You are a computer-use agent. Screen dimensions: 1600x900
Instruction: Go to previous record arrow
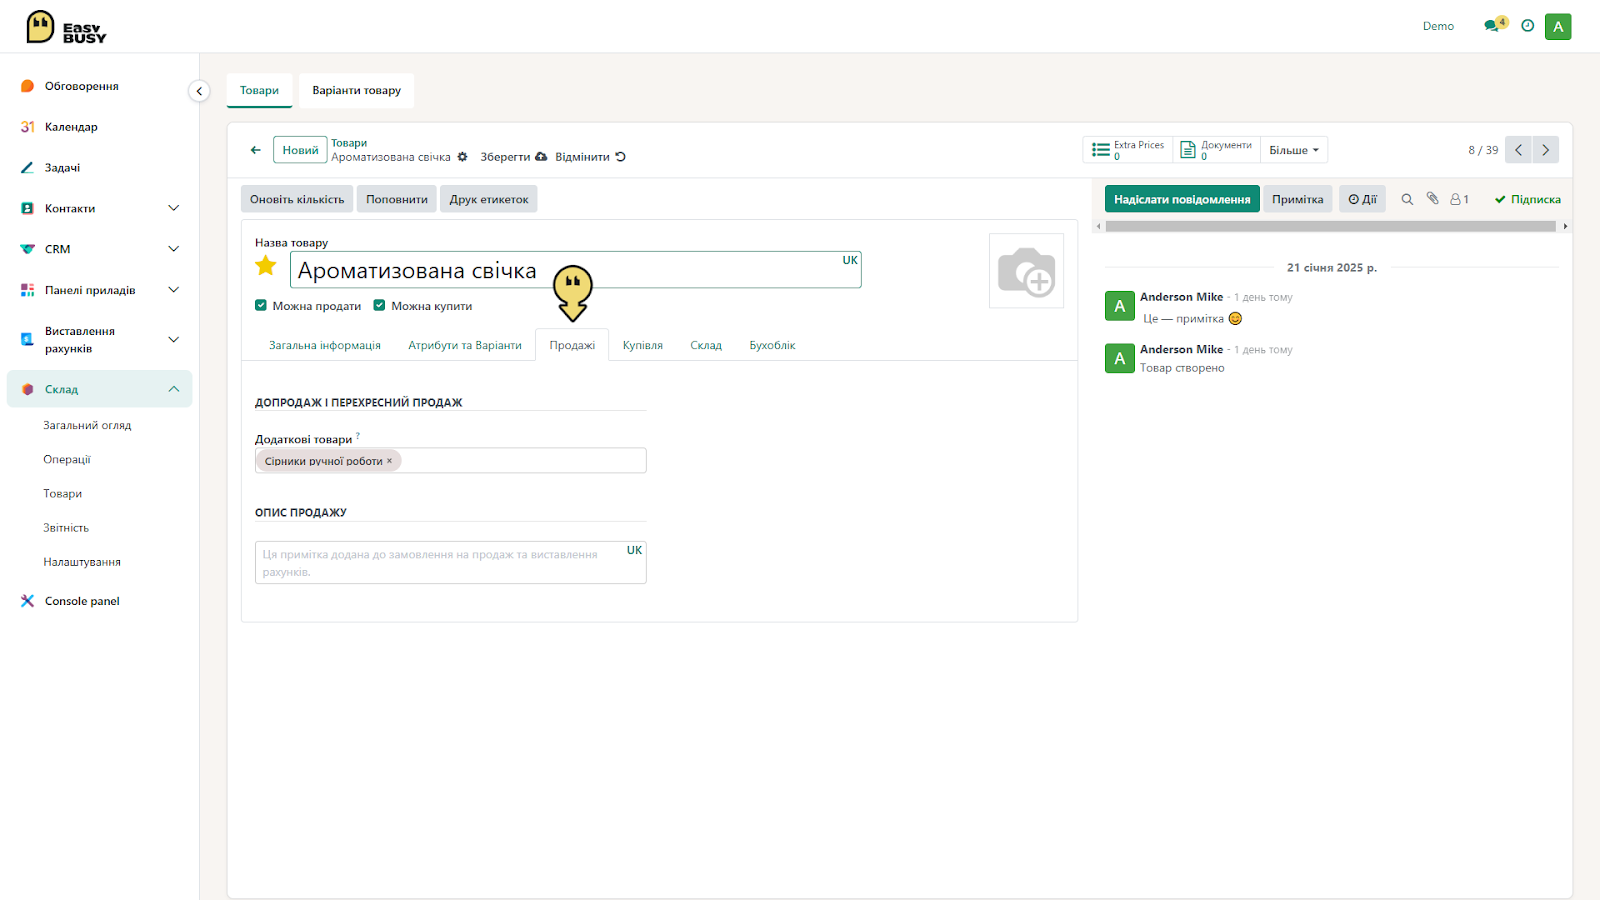[1518, 150]
